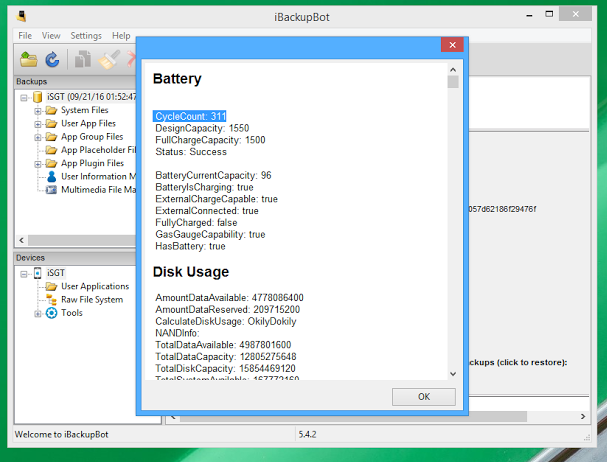Screen dimensions: 607x462
Task: Click OK to dismiss the info dialog
Action: [x=424, y=397]
